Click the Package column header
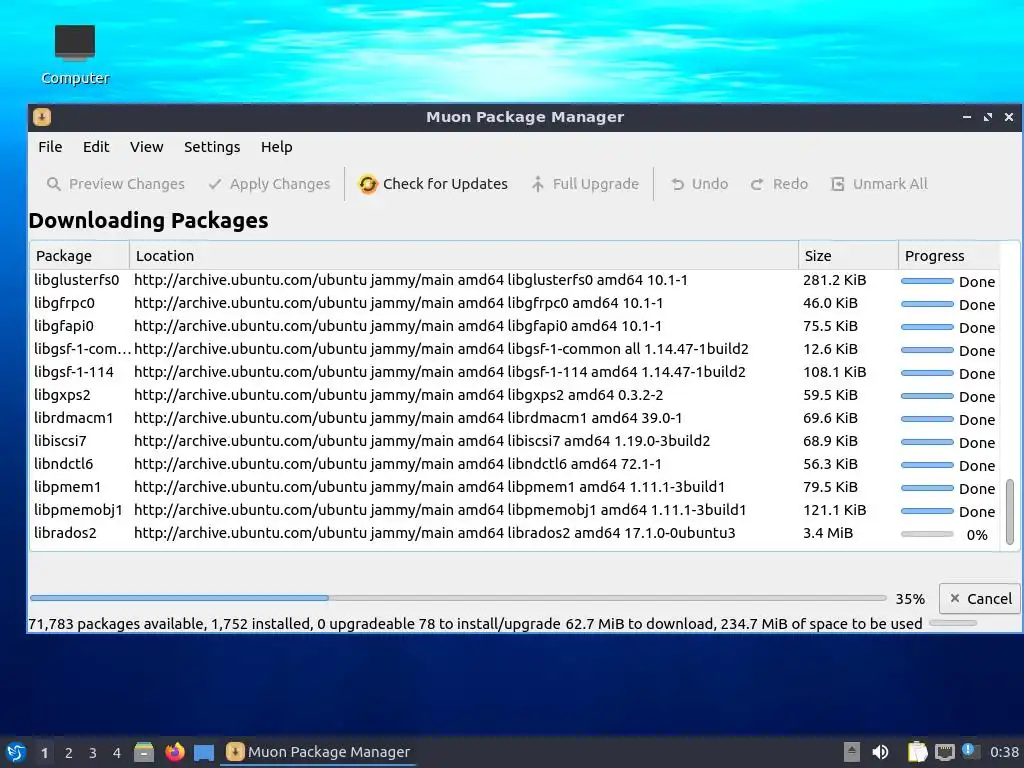Screen dimensions: 1024x768 (80, 256)
